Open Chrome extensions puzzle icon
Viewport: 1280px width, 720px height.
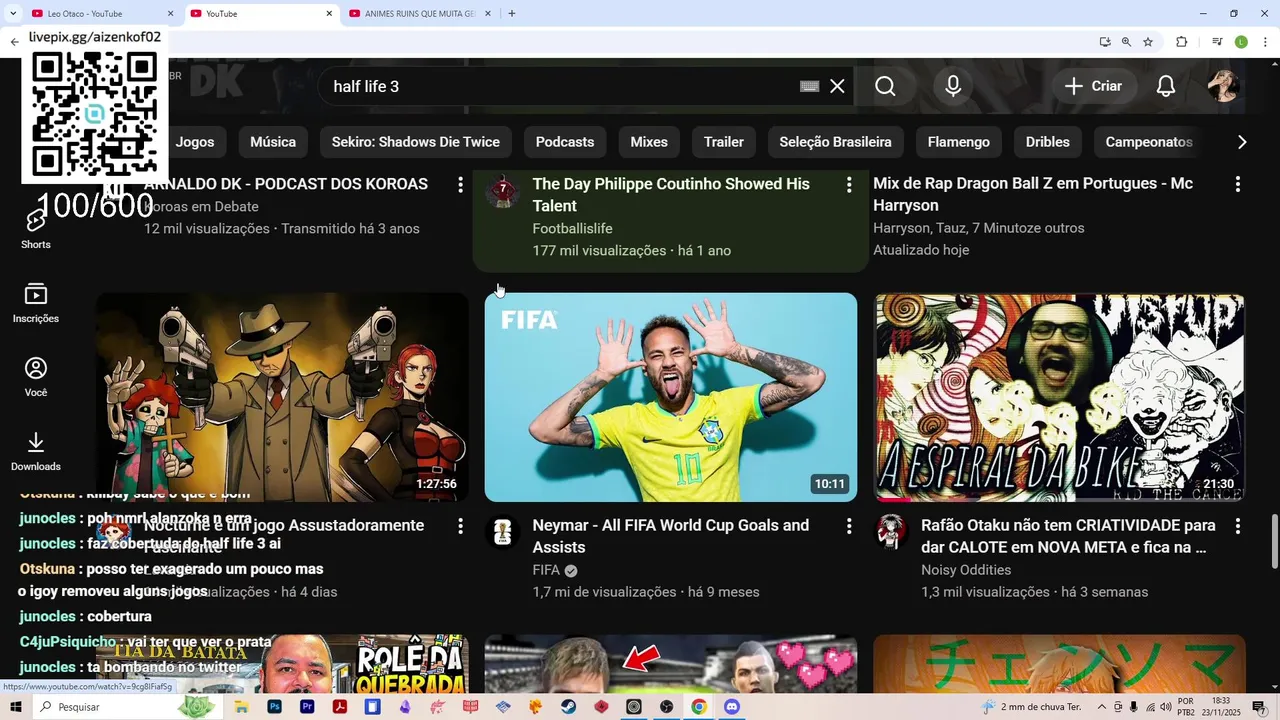coord(1182,42)
